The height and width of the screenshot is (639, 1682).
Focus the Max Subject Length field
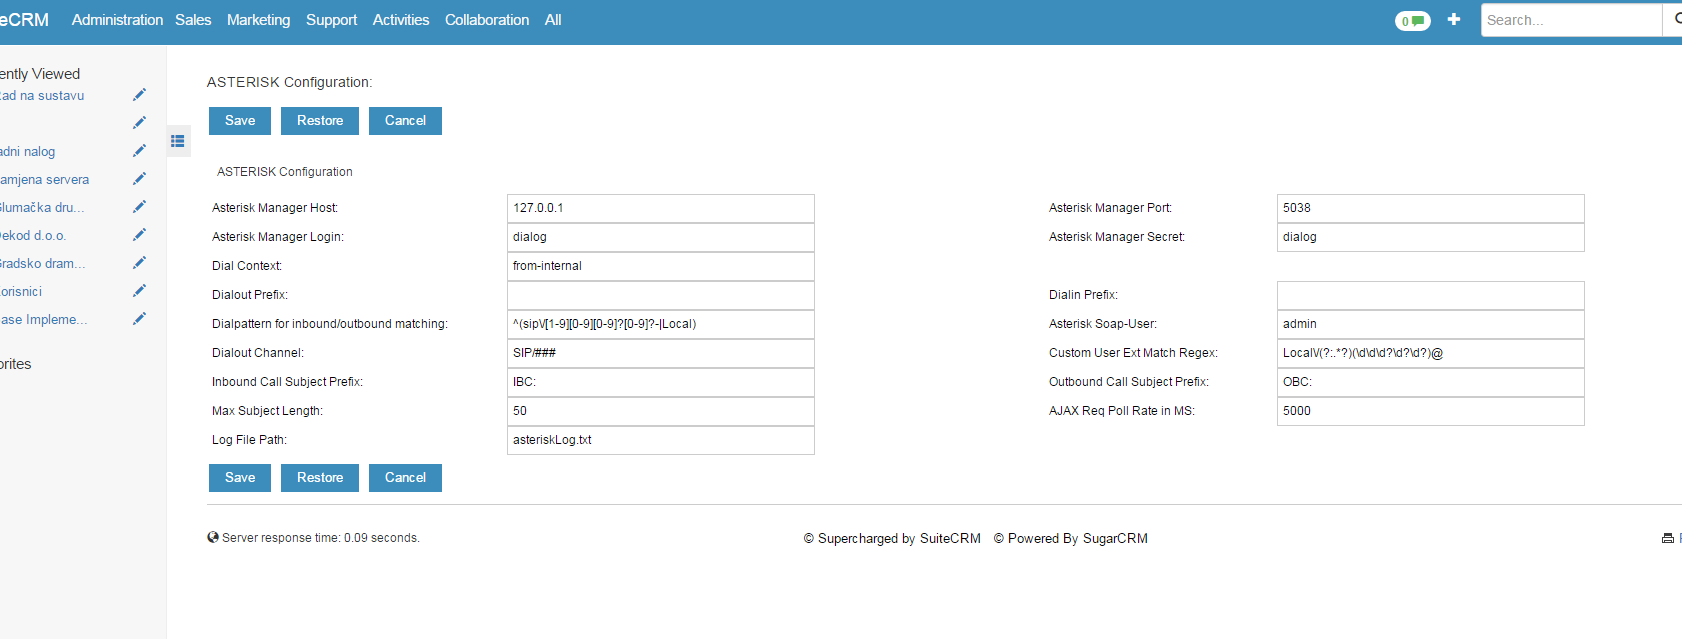pyautogui.click(x=661, y=411)
